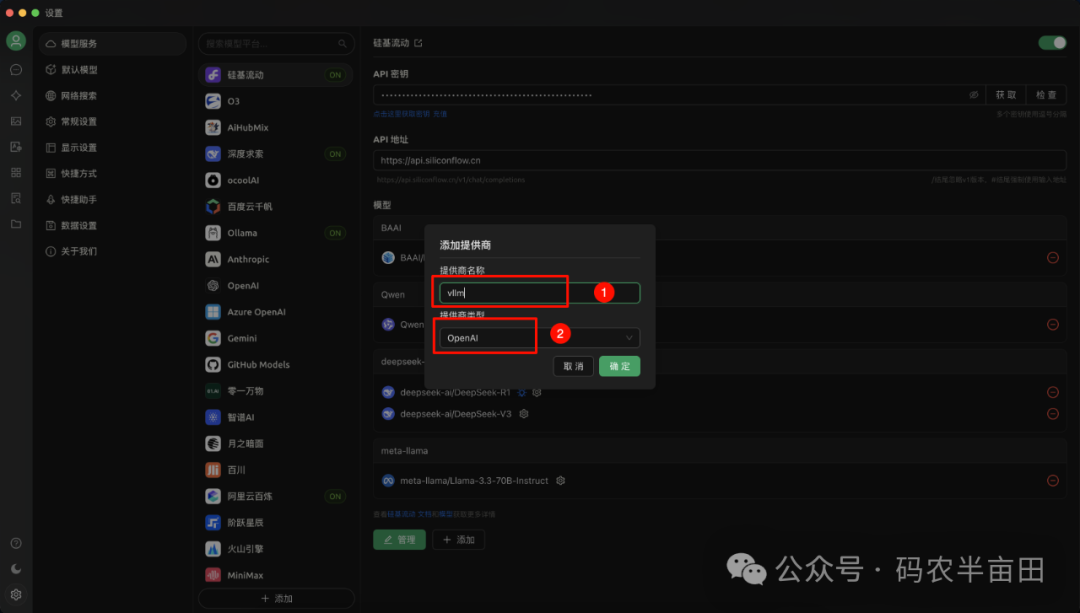Viewport: 1080px width, 613px height.
Task: Open 模型服务 settings menu
Action: [x=112, y=43]
